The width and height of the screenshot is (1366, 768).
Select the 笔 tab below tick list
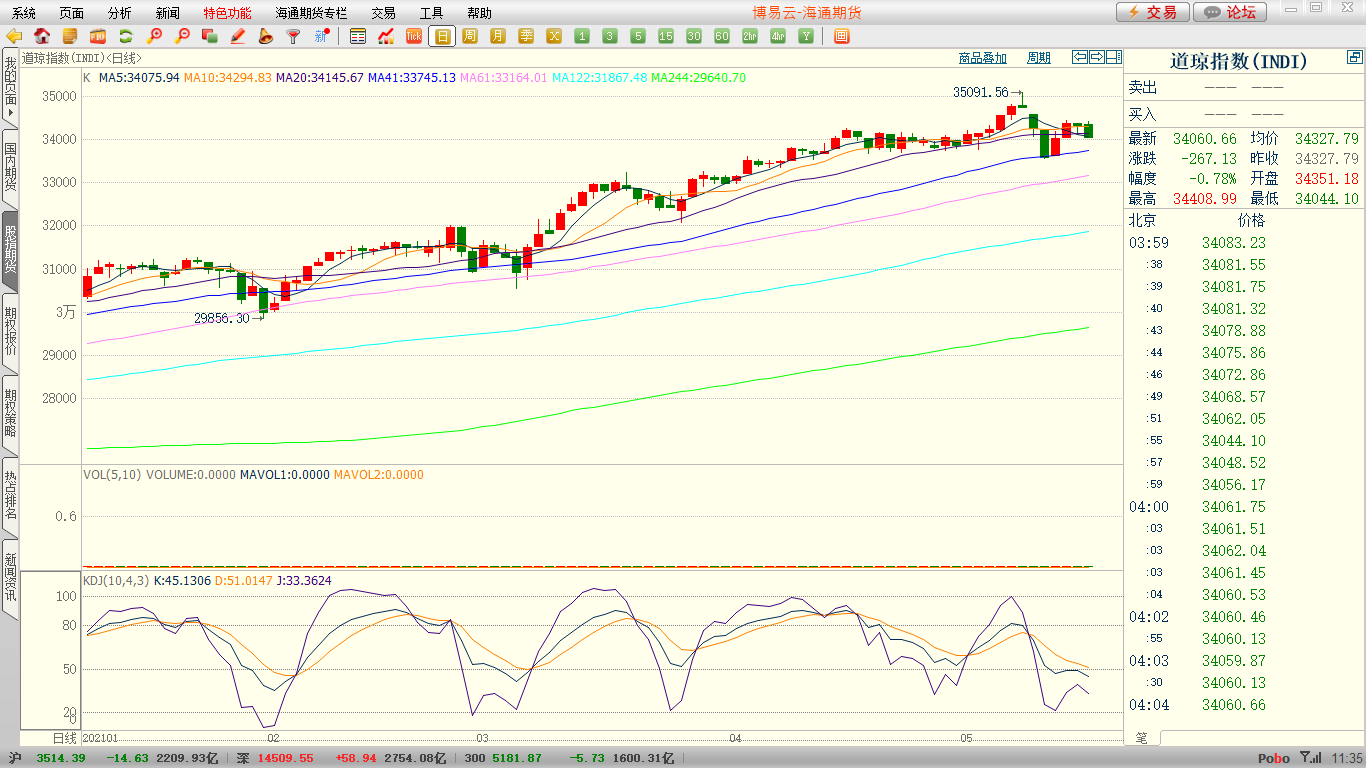(x=1142, y=737)
